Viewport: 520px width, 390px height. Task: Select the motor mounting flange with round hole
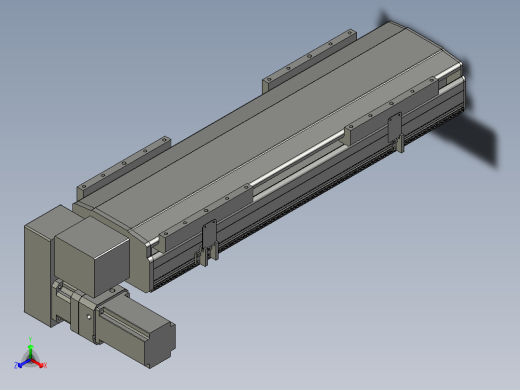pos(88,316)
